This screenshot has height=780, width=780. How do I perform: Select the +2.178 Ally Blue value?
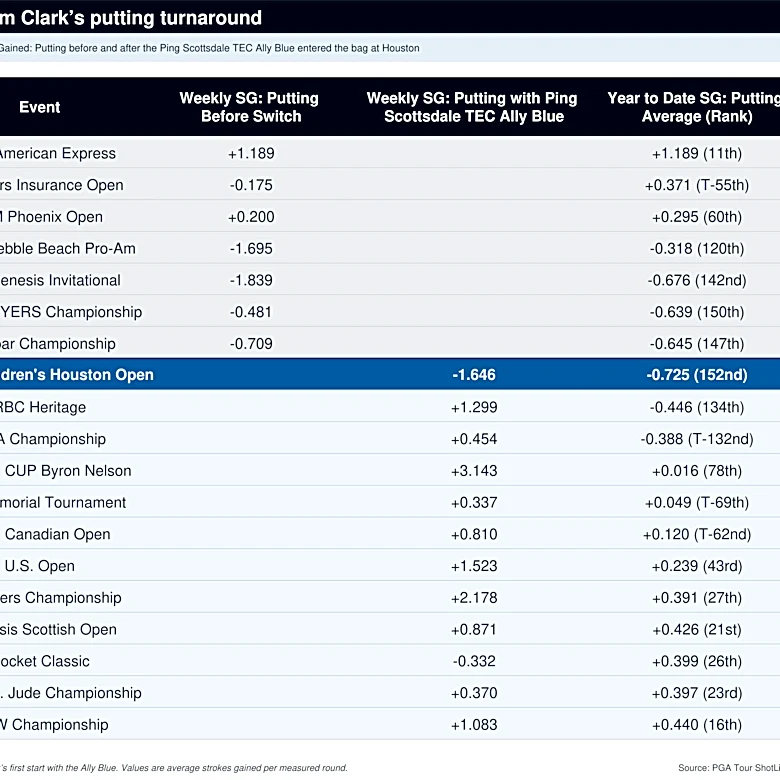point(474,598)
